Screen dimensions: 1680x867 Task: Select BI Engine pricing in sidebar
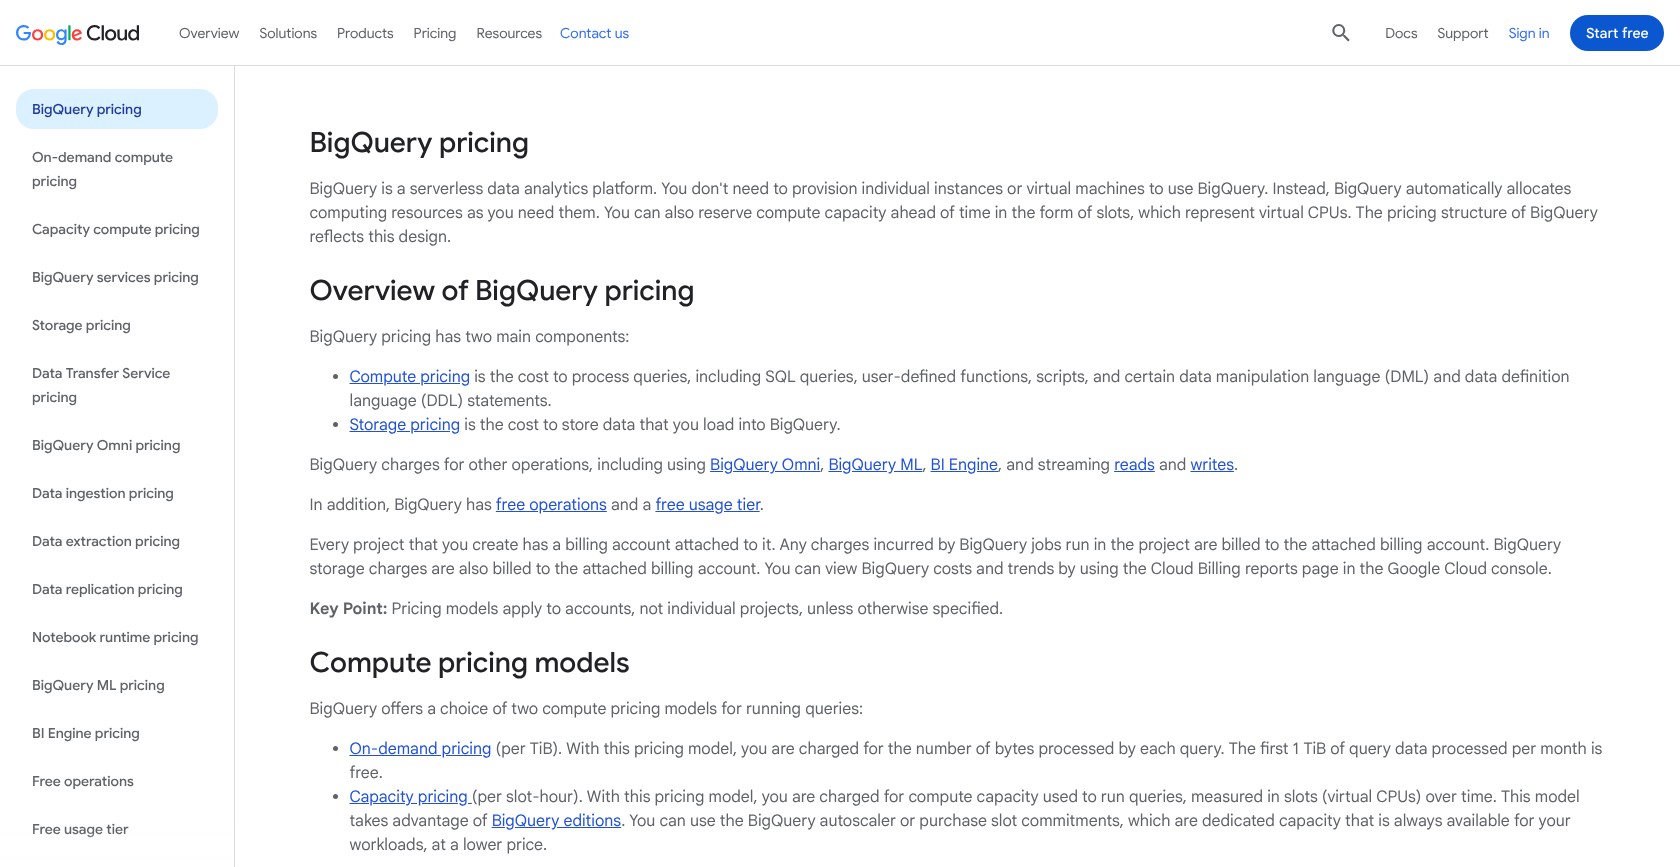click(x=117, y=733)
